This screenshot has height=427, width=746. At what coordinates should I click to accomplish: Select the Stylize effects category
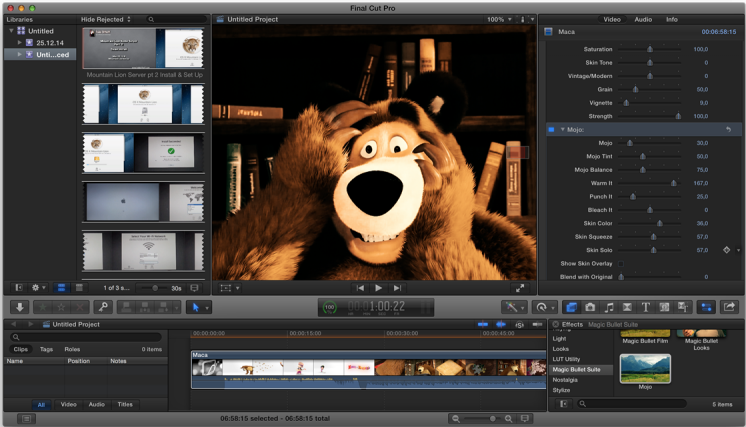click(x=561, y=390)
